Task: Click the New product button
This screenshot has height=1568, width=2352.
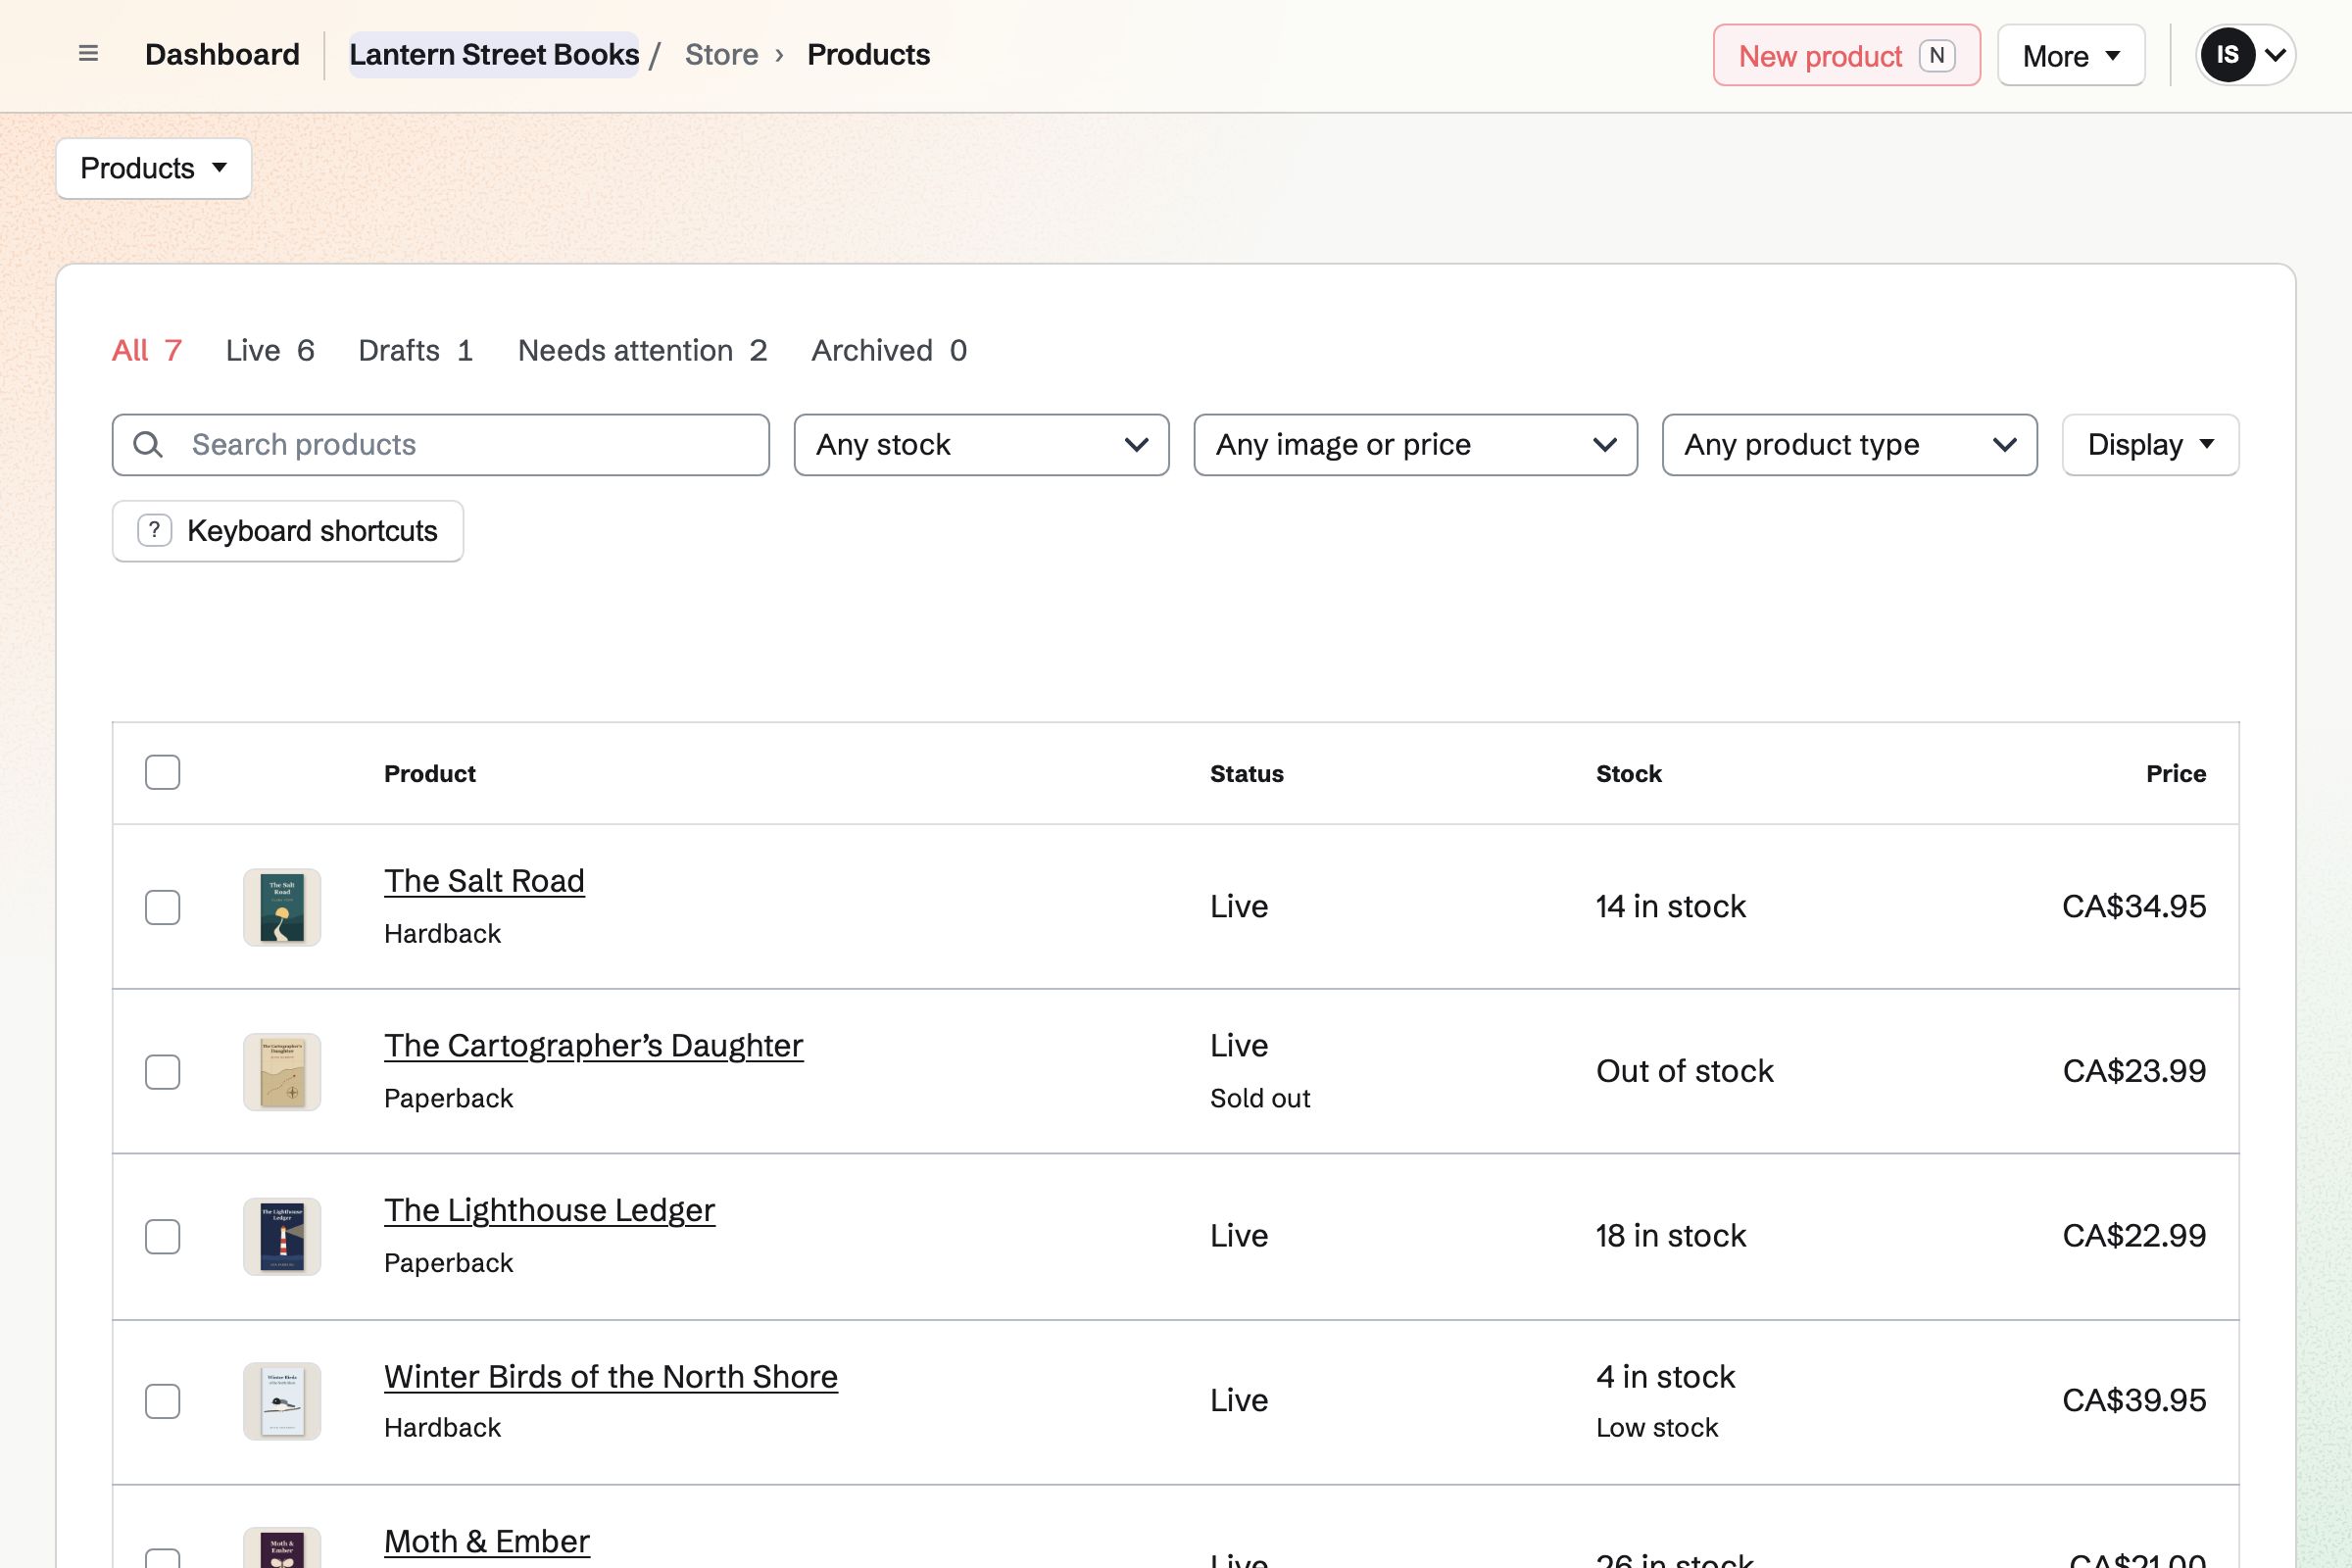Action: pos(1846,55)
